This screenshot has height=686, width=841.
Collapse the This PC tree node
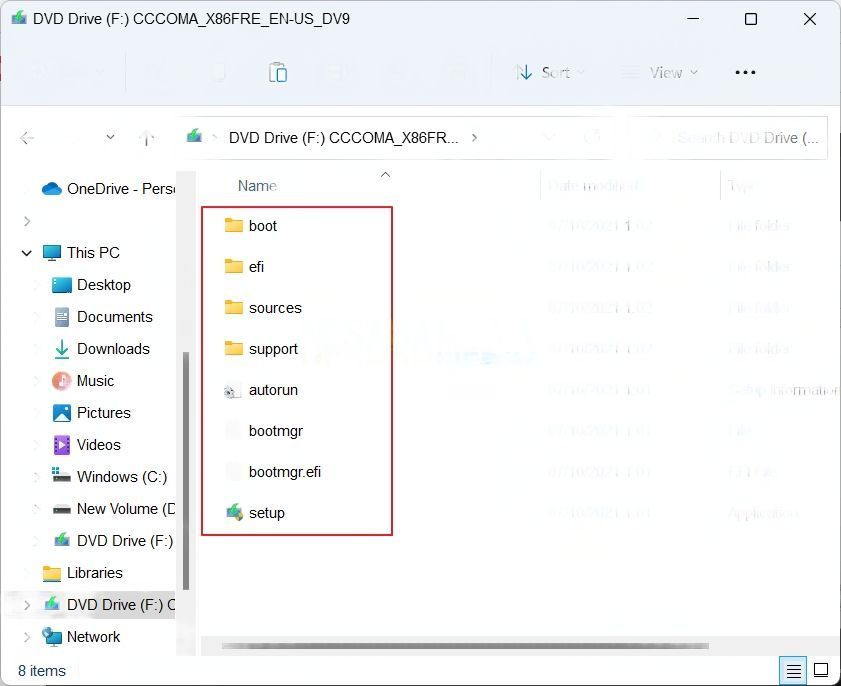tap(26, 253)
